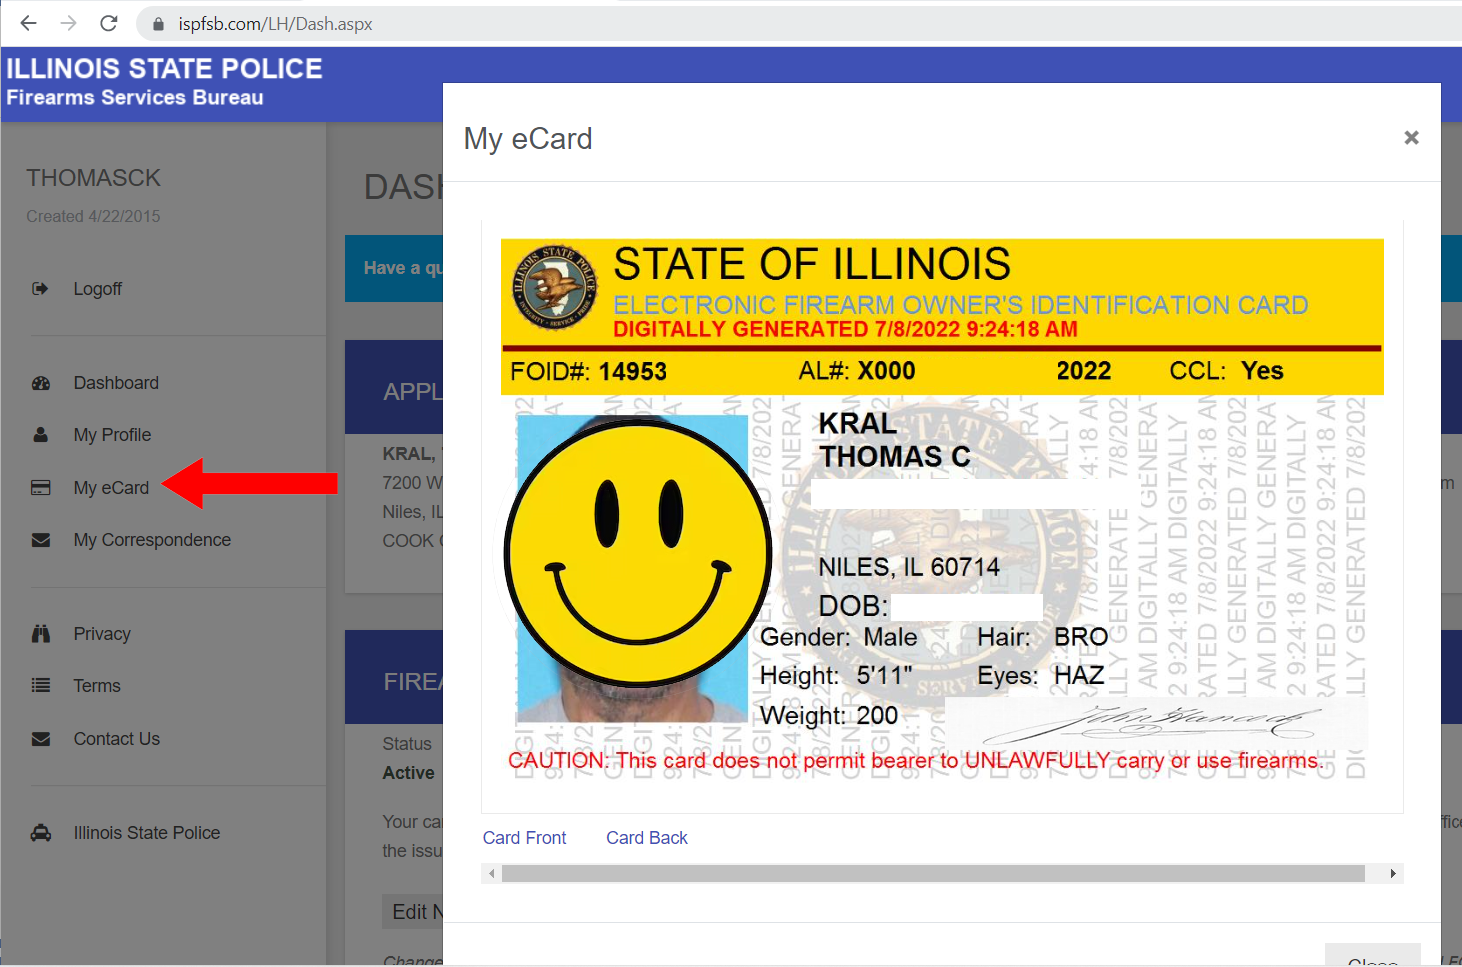
Task: Click the browser forward arrow
Action: coord(68,23)
